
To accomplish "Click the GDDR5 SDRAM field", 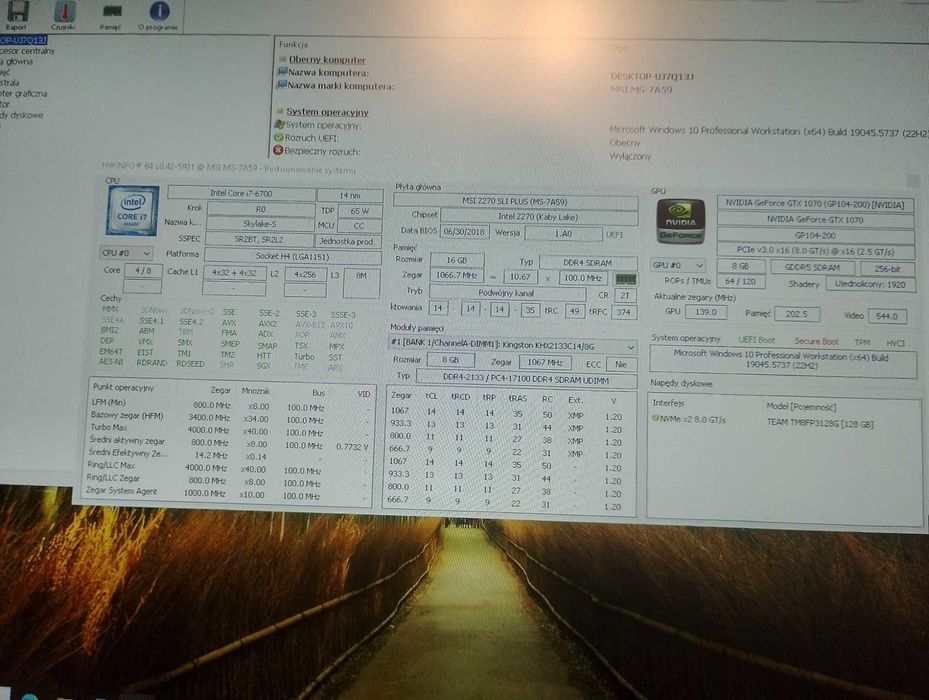I will point(811,267).
